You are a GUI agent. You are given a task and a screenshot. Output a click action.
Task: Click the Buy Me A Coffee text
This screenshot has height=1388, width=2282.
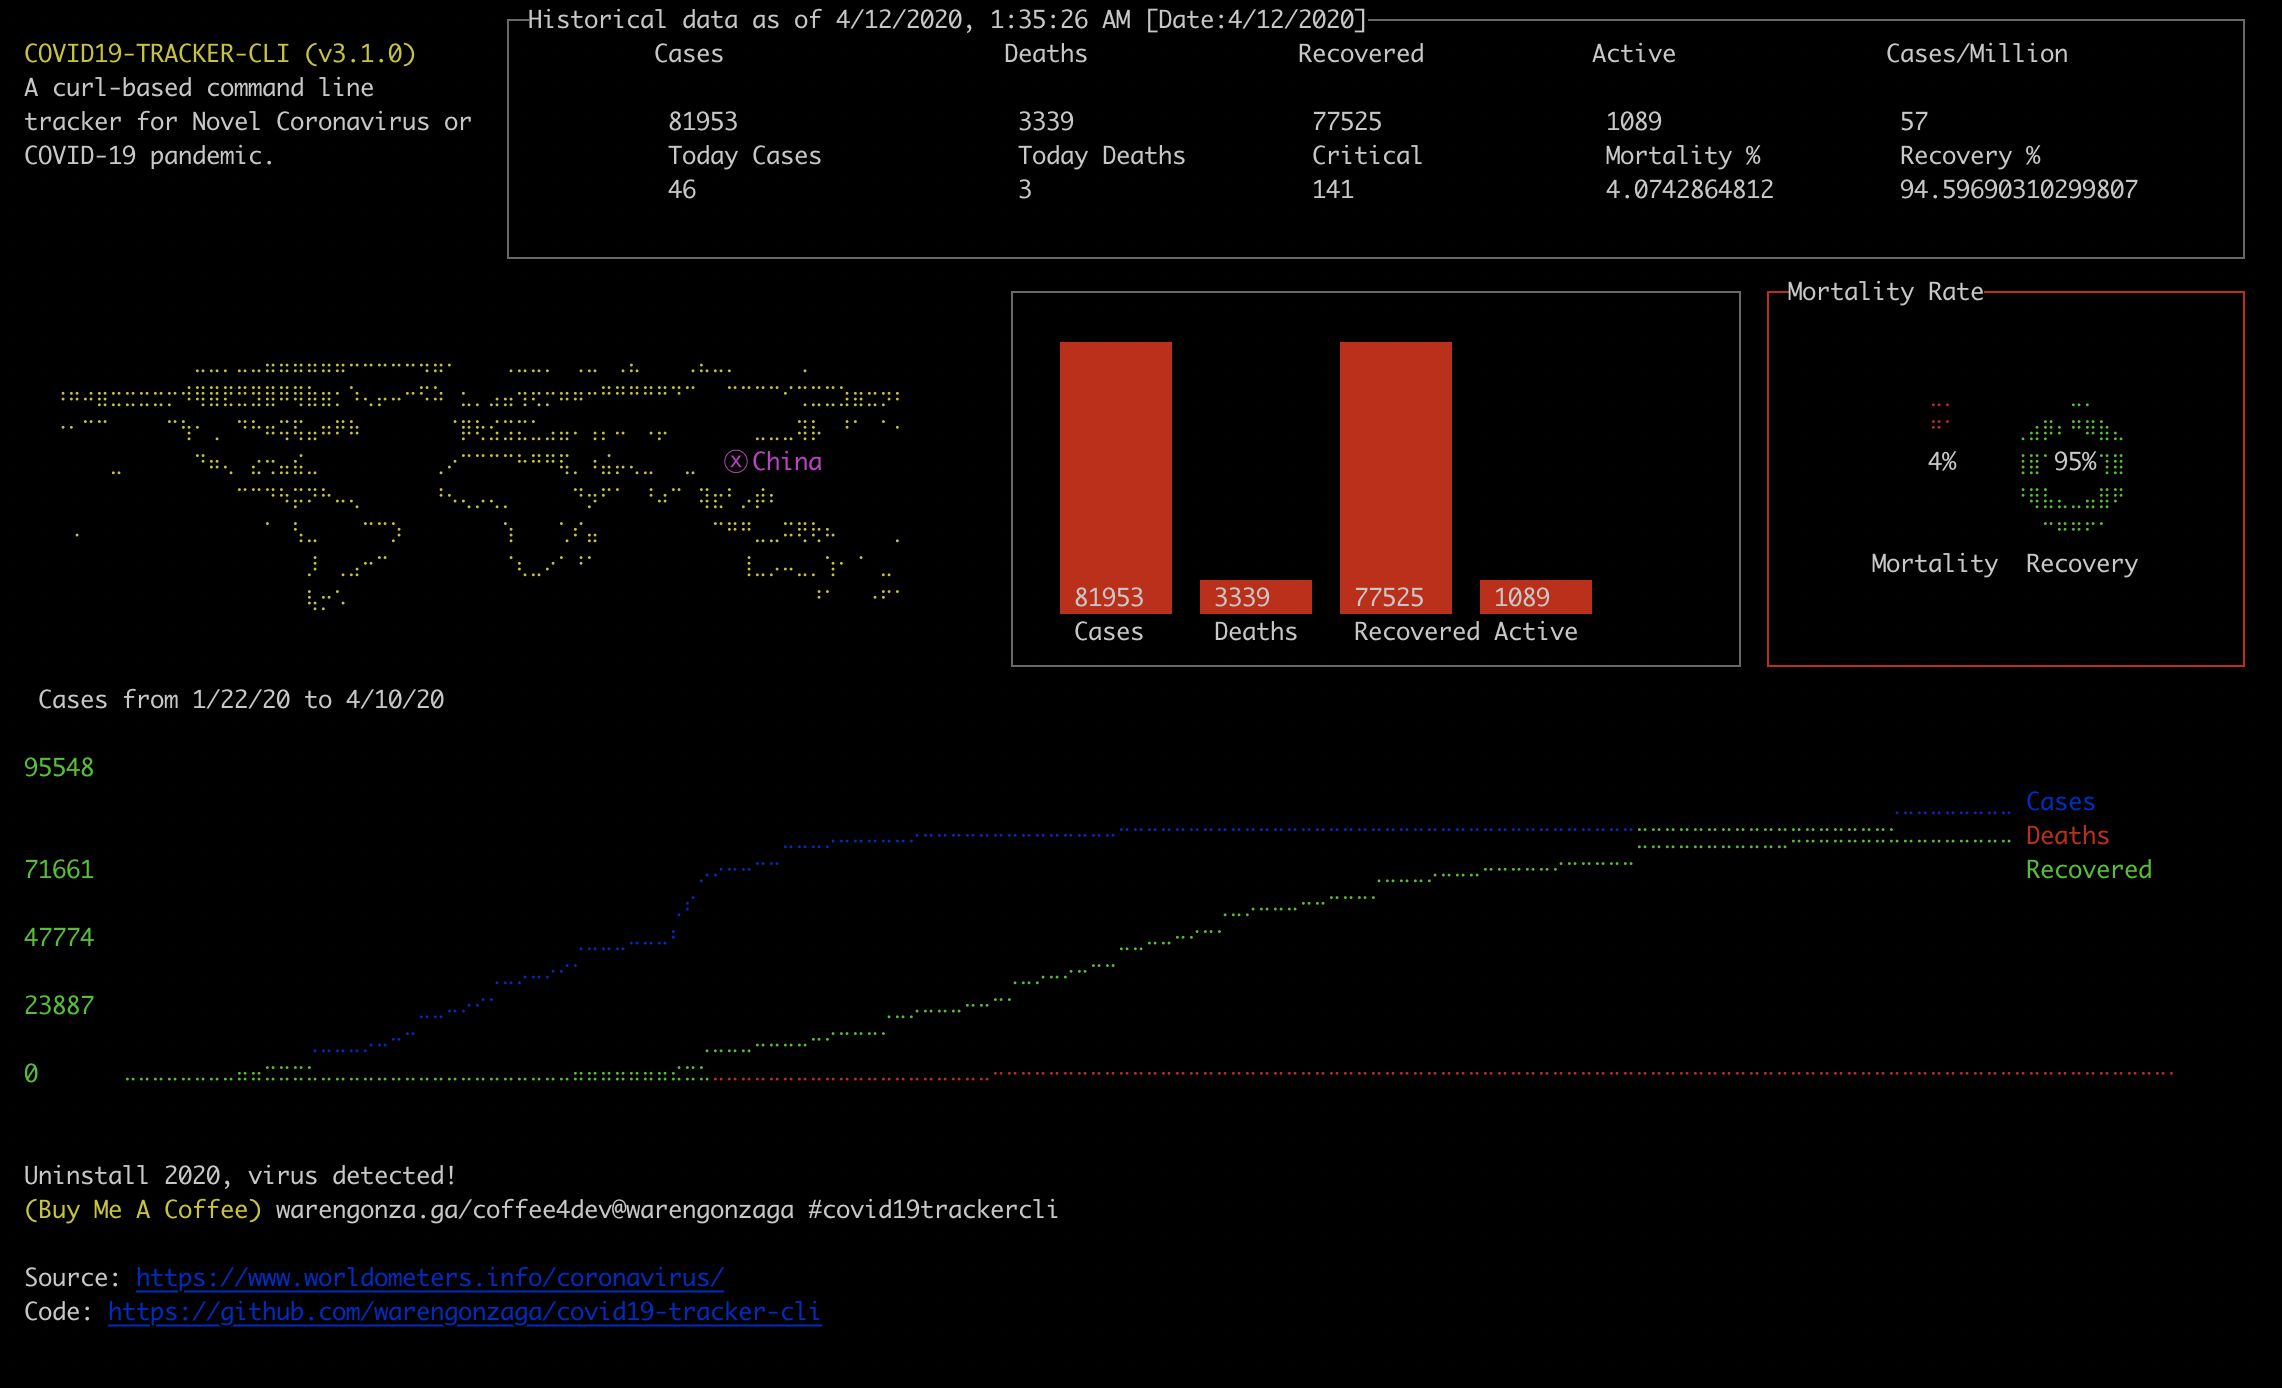click(143, 1209)
